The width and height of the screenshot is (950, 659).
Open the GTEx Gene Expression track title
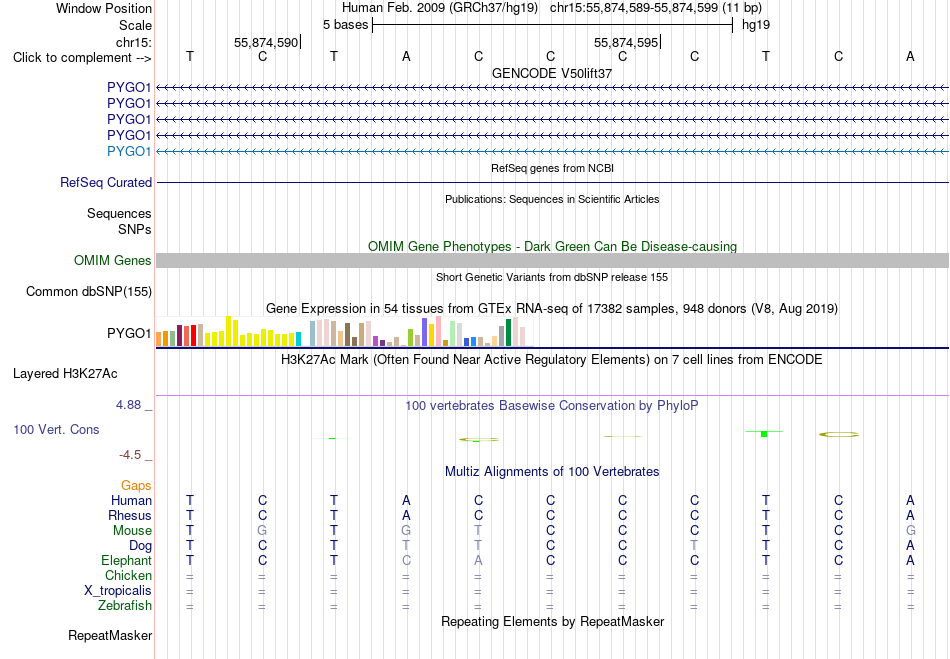[x=552, y=308]
